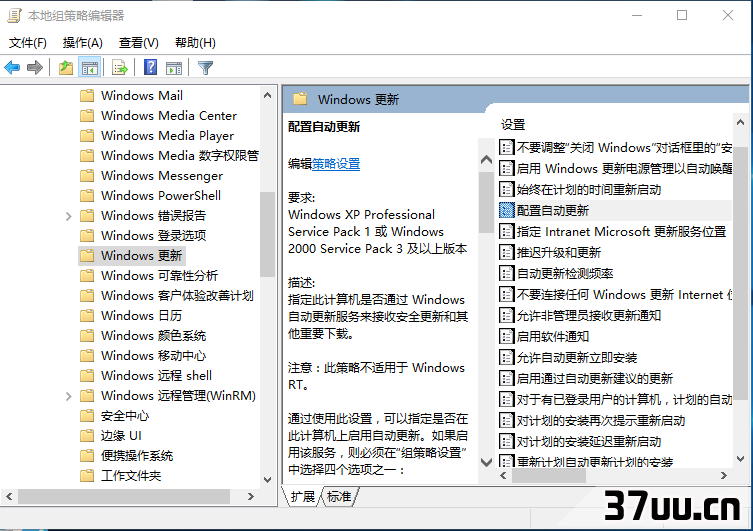Viewport: 753px width, 531px height.
Task: Select 对计划的安装再次提示重新启动 setting
Action: tap(601, 421)
